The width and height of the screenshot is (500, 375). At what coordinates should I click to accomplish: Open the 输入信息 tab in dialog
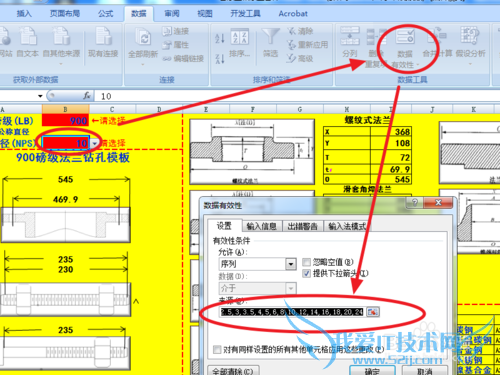pos(262,226)
